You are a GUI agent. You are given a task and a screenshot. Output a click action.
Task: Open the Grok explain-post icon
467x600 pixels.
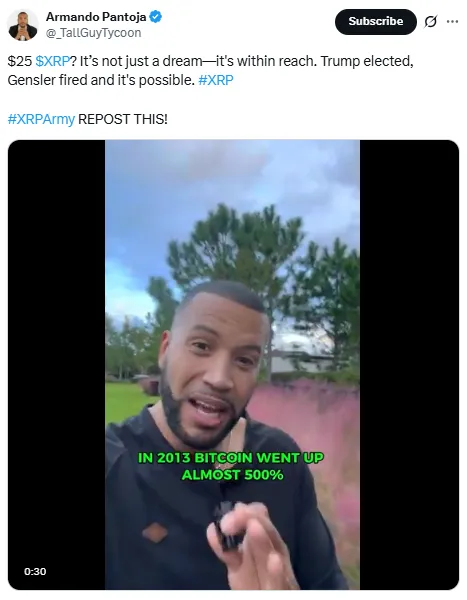pyautogui.click(x=430, y=22)
